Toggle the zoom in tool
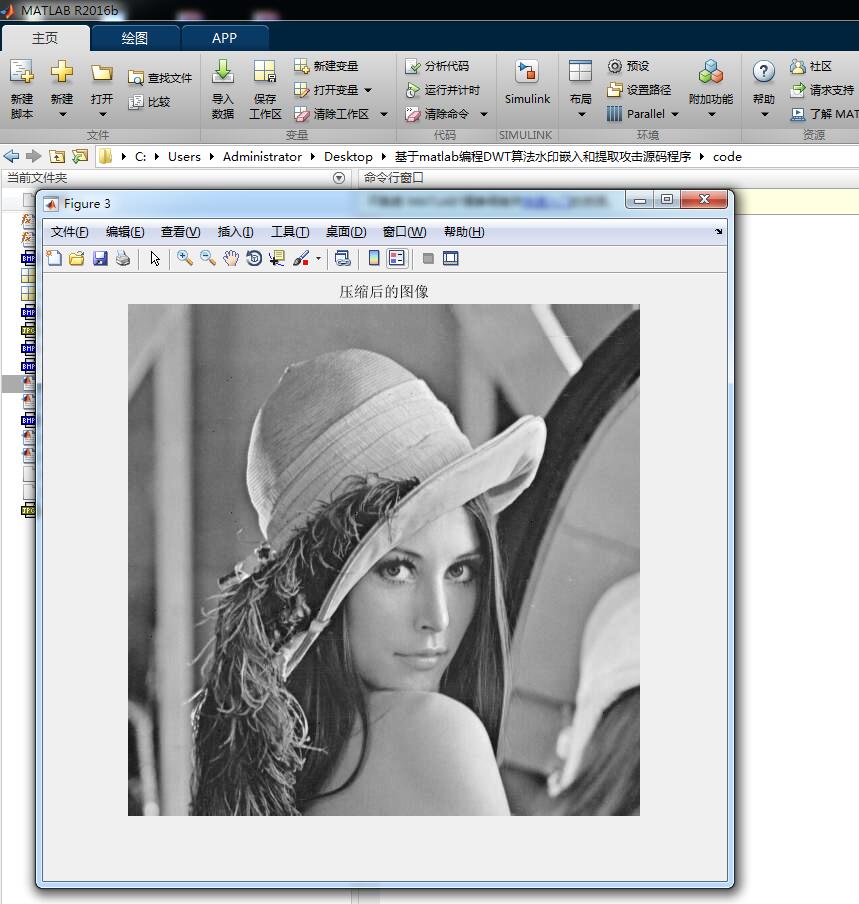Image resolution: width=859 pixels, height=904 pixels. 184,258
